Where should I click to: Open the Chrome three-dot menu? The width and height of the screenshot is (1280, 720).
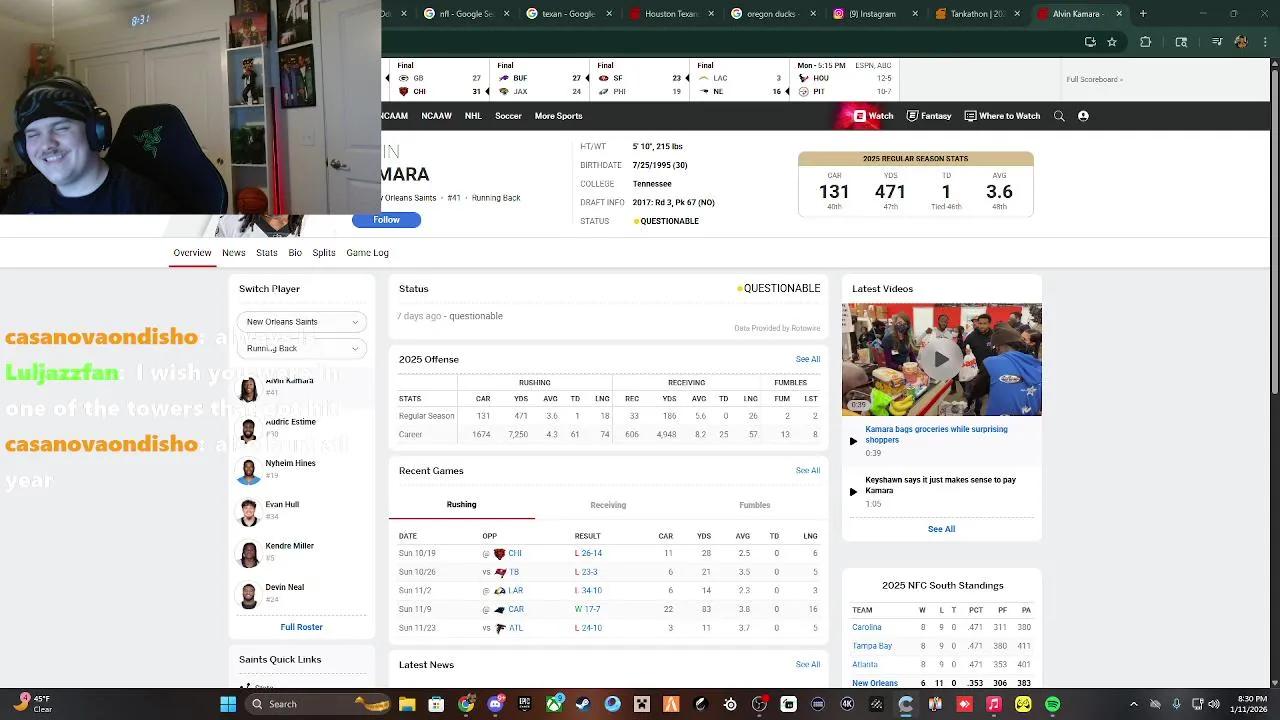(x=1265, y=42)
